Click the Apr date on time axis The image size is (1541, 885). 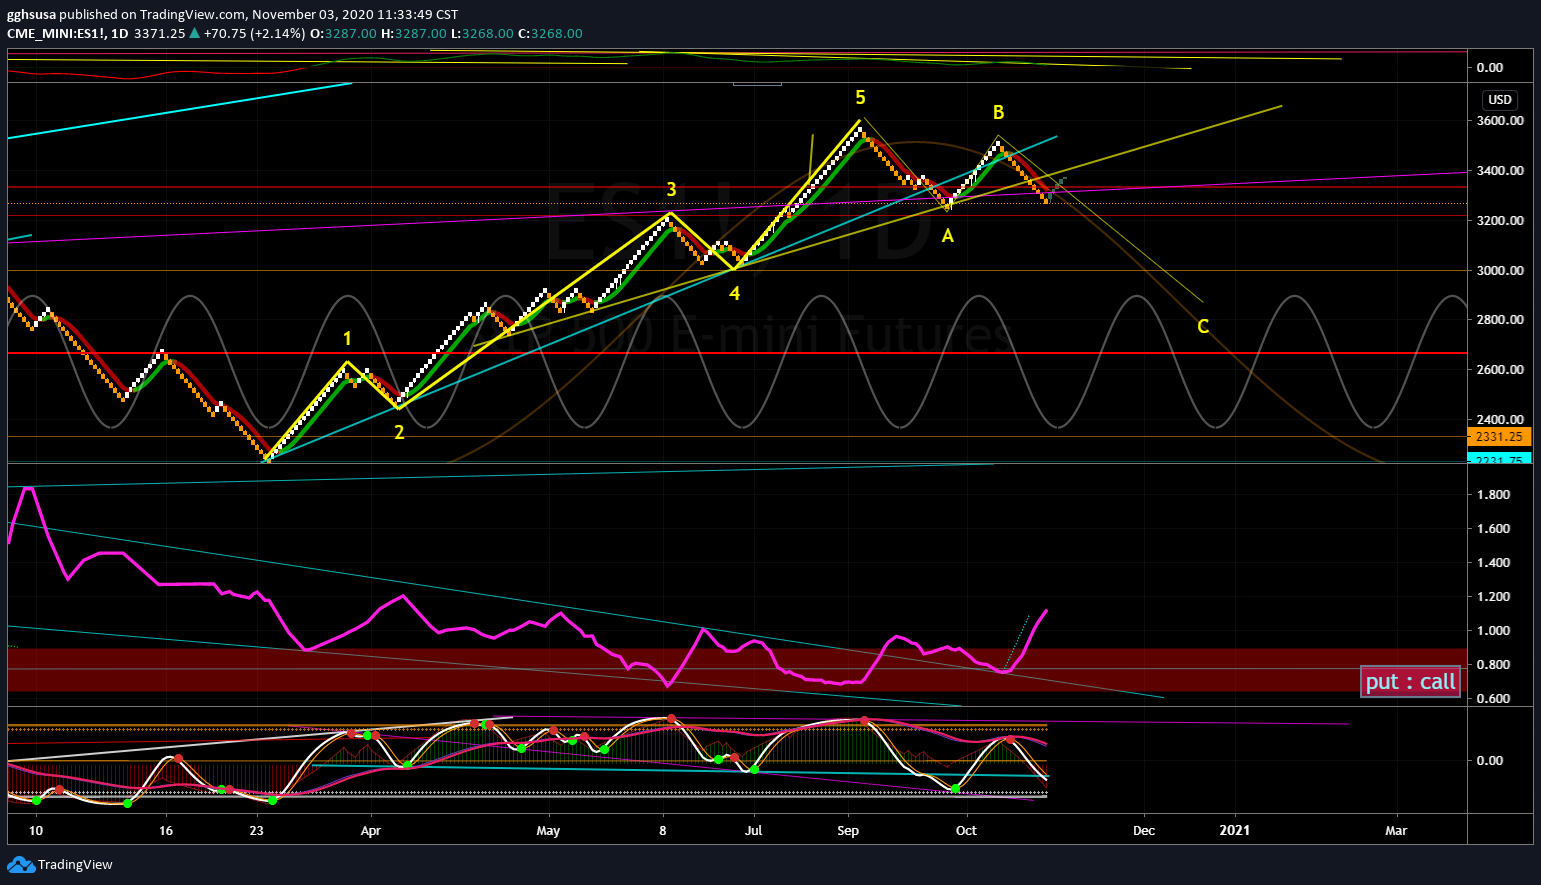[371, 831]
